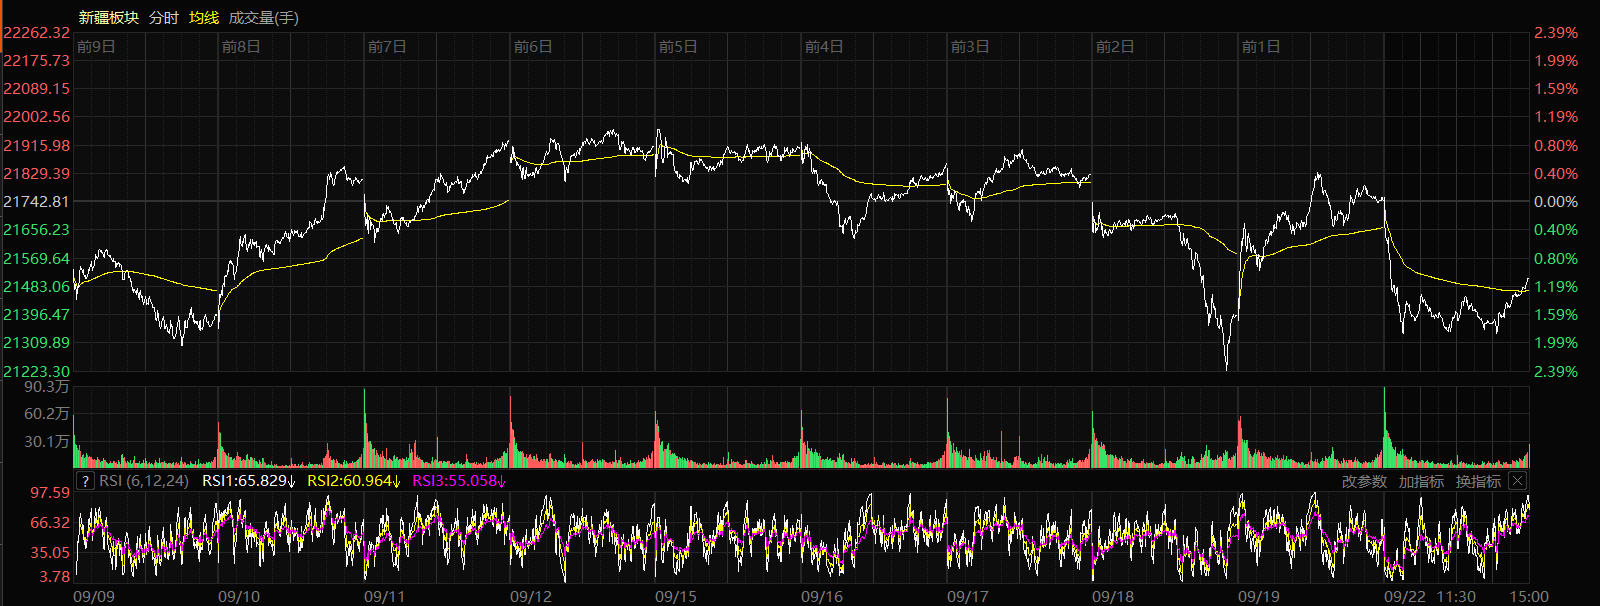Click the 21742.81 baseline price label
Image resolution: width=1600 pixels, height=606 pixels.
click(x=36, y=202)
